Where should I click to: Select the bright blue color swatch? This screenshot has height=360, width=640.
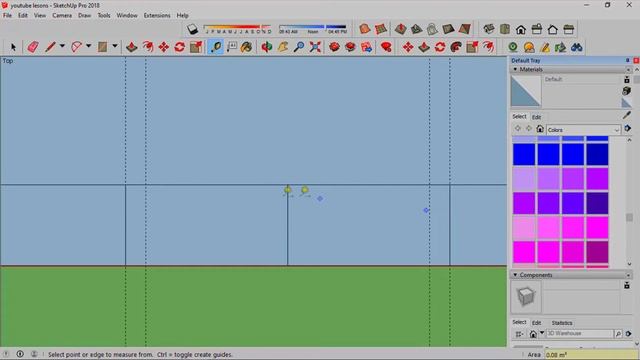[524, 155]
